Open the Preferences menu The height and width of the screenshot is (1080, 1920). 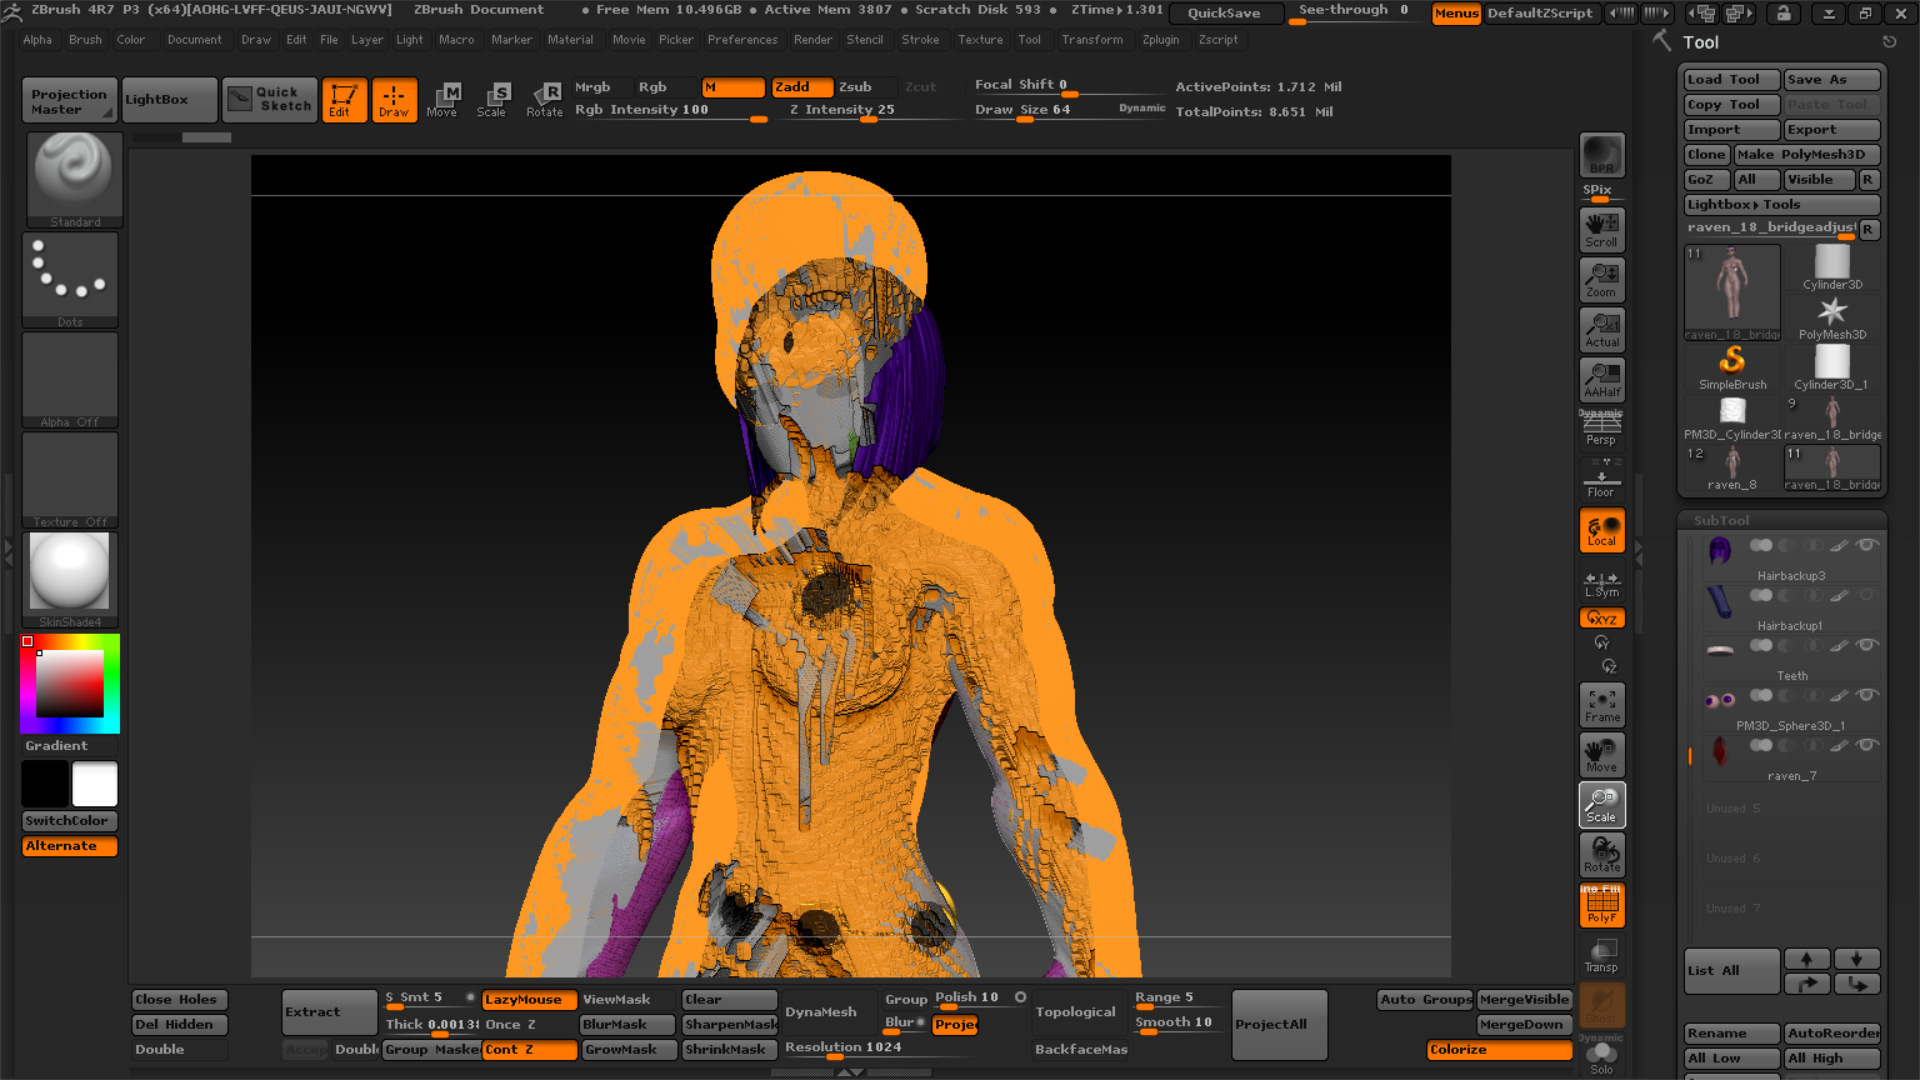point(742,39)
